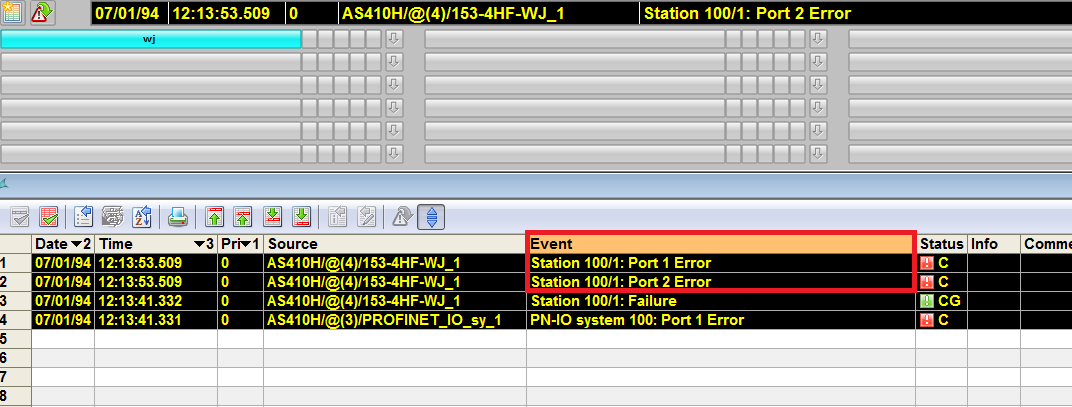Click priority '0' in the Failure row
The height and width of the screenshot is (407, 1072).
(241, 301)
